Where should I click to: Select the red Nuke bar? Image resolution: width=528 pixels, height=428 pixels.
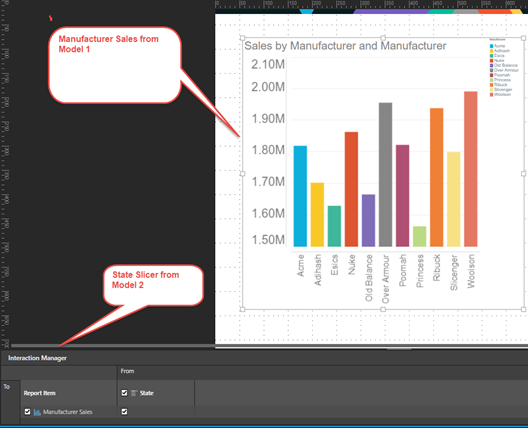(351, 189)
